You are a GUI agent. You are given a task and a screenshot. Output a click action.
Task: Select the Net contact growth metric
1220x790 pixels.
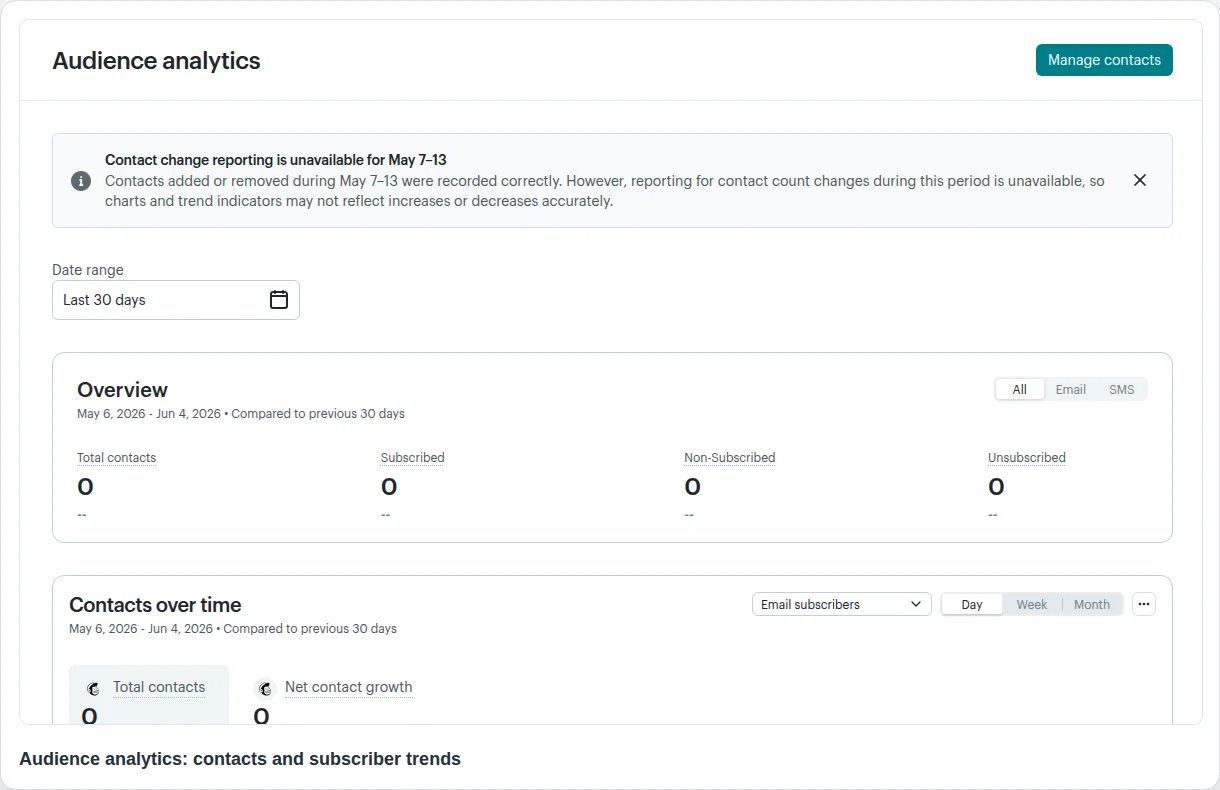click(348, 687)
